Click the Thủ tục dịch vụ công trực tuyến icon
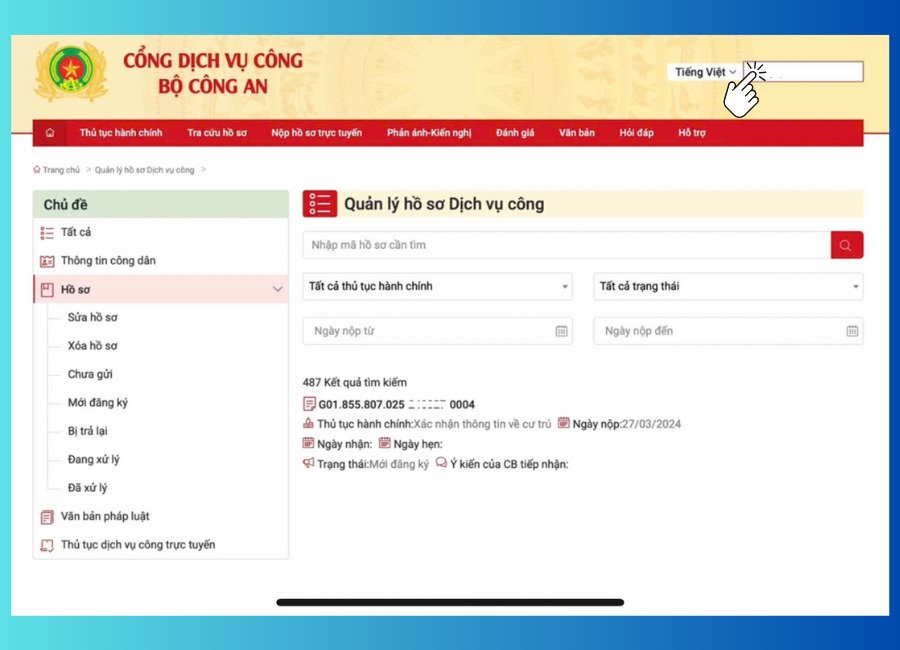The height and width of the screenshot is (650, 900). [x=47, y=545]
